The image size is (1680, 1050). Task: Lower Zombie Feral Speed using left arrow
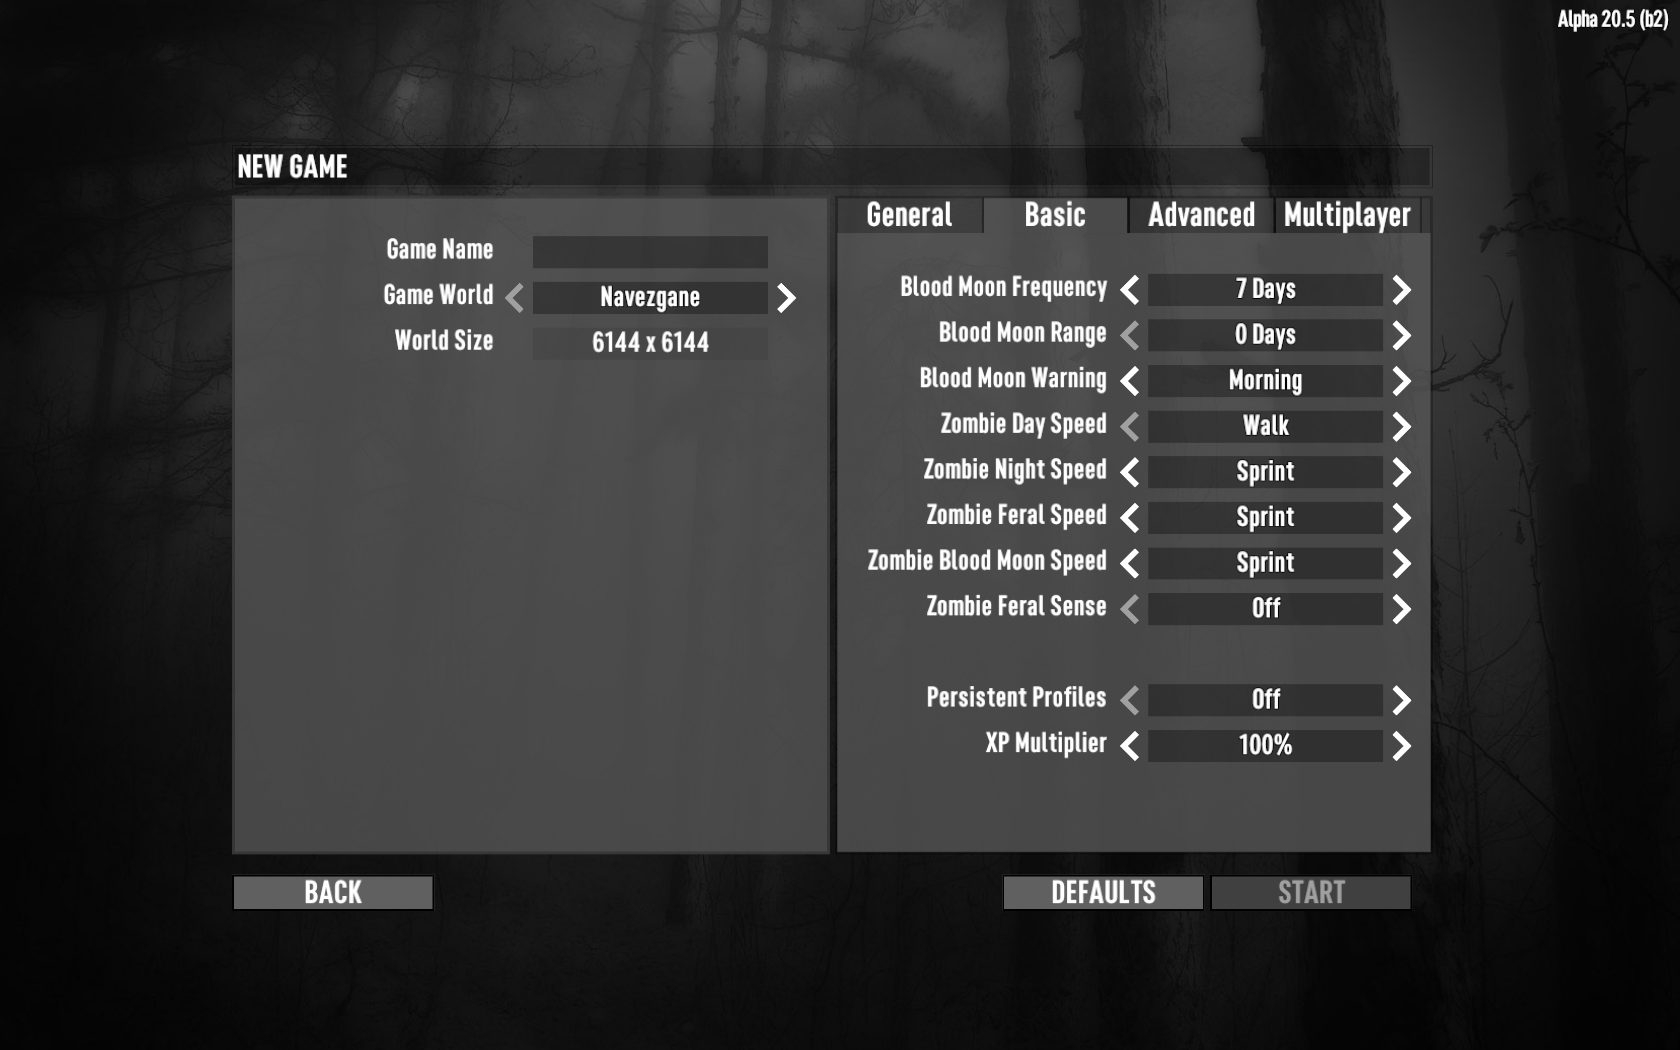[1130, 518]
